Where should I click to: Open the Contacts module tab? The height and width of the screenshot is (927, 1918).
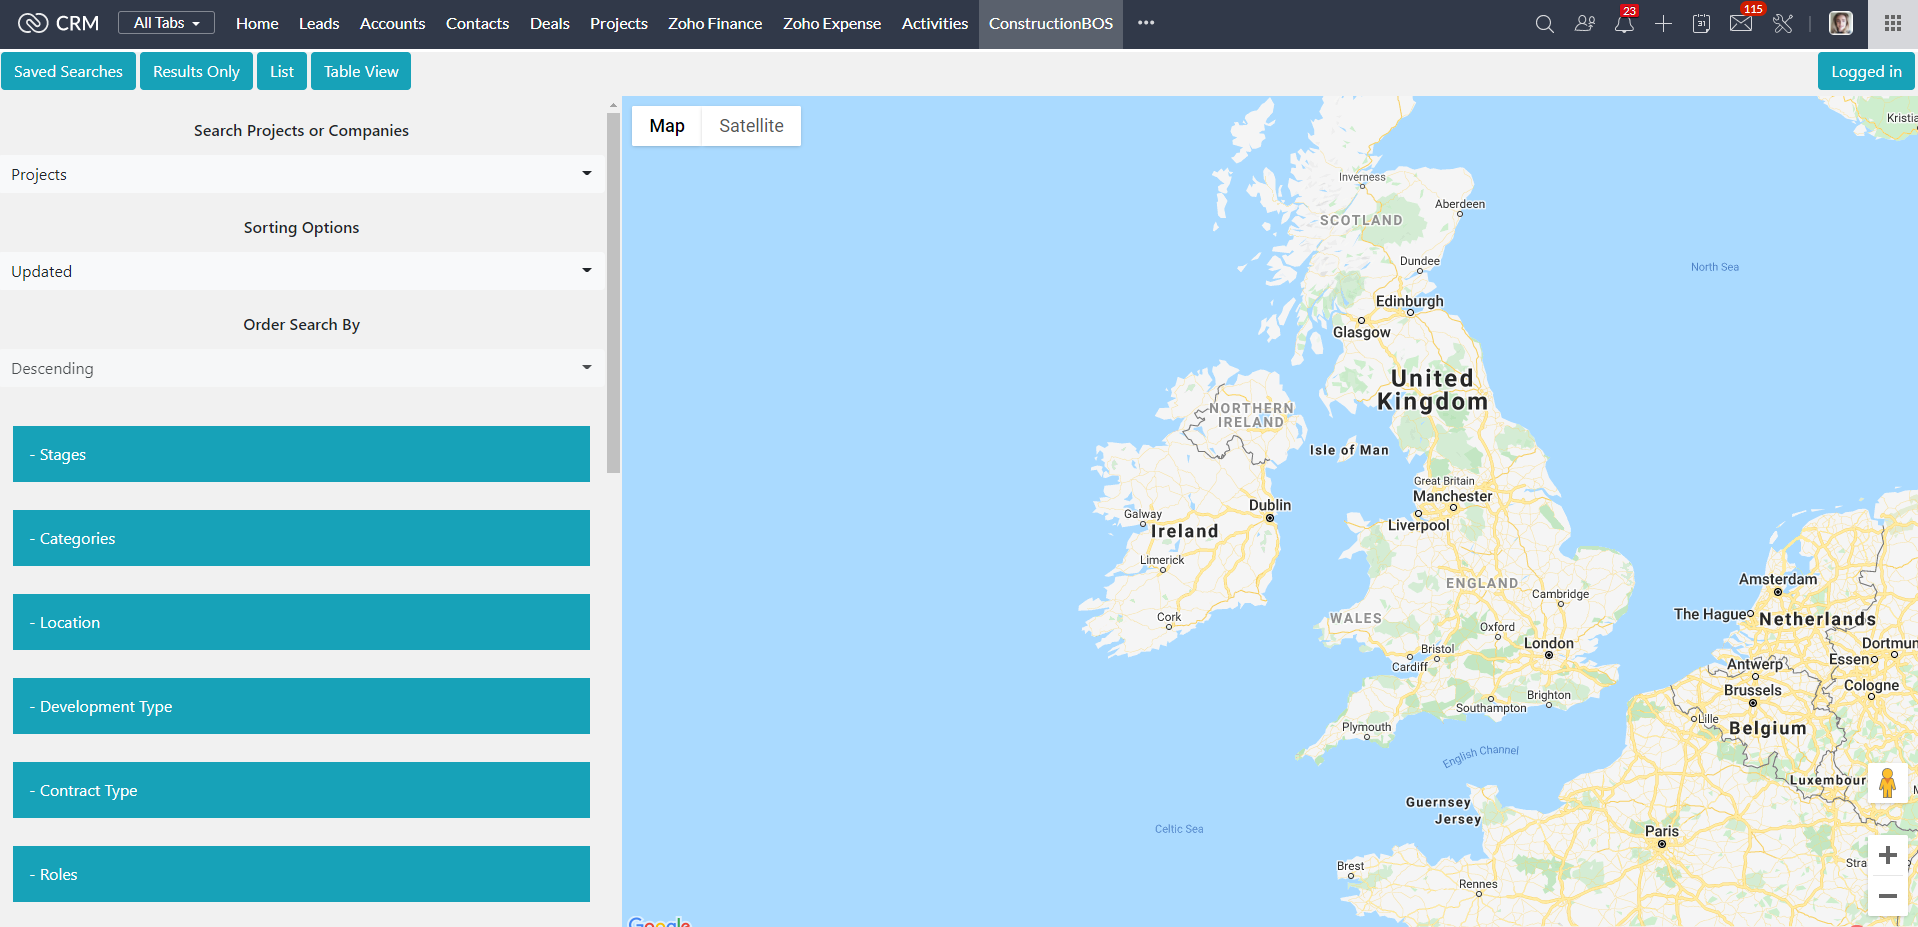(477, 23)
